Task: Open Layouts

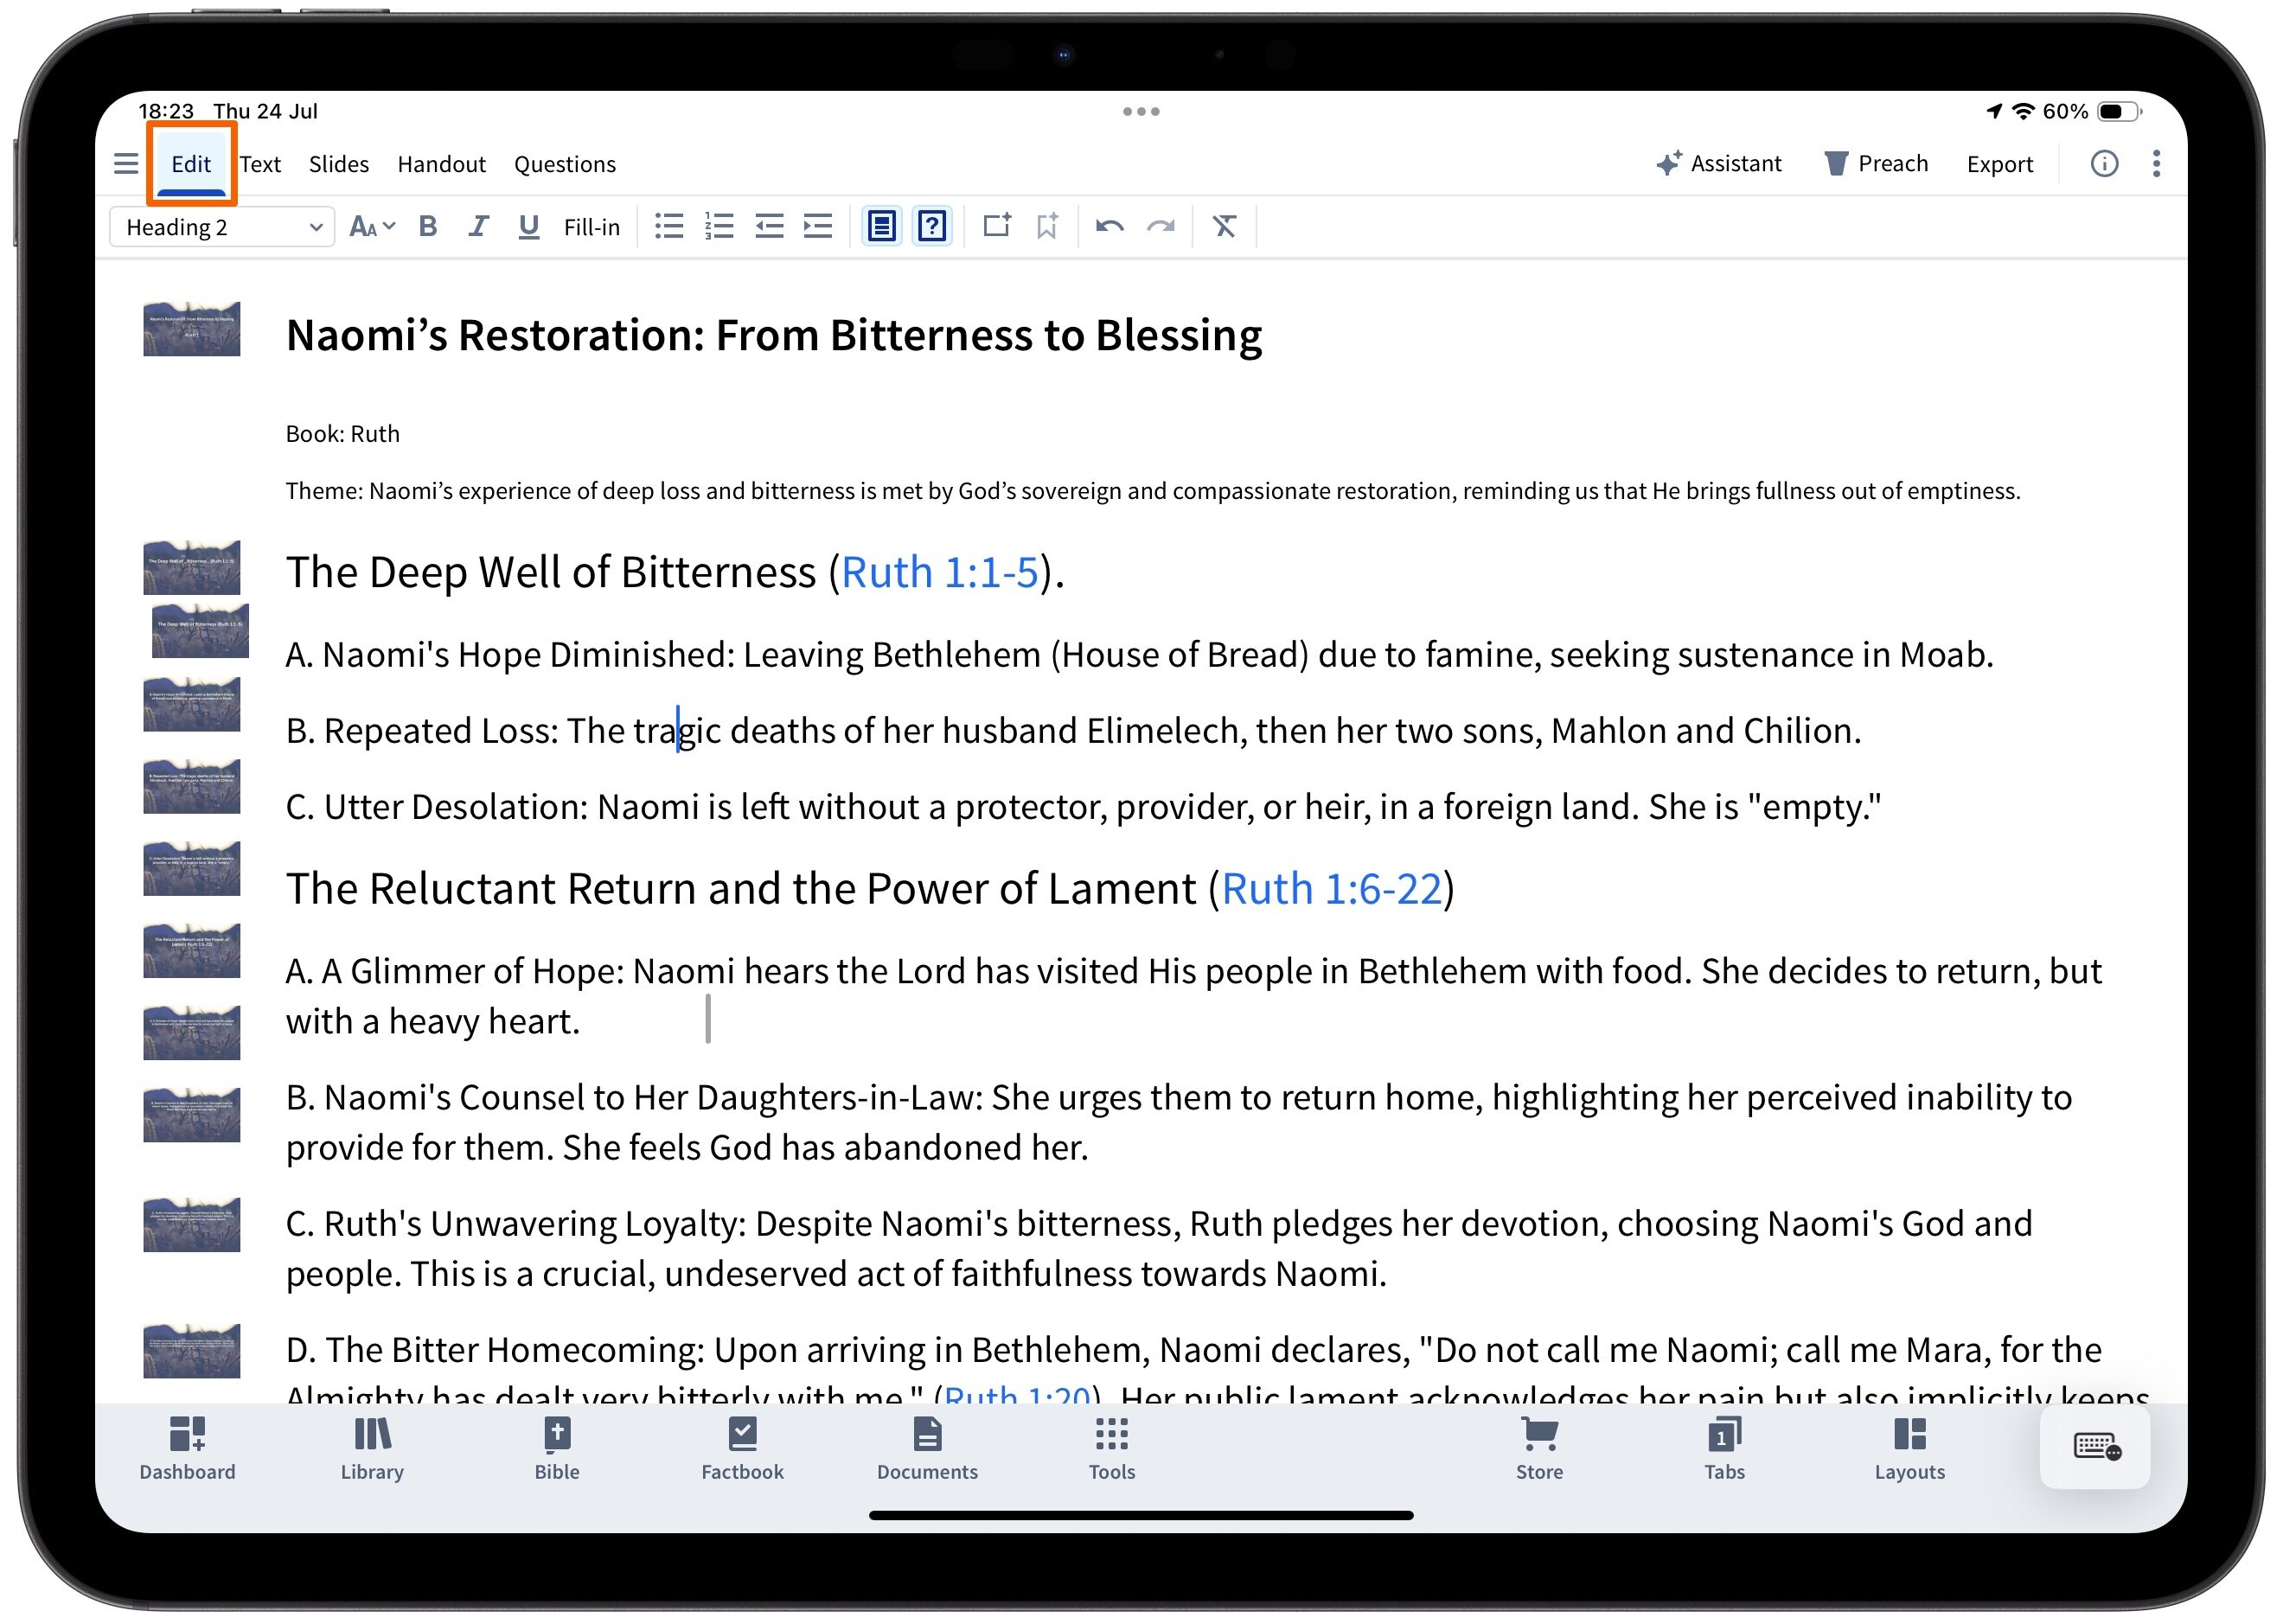Action: tap(1909, 1449)
